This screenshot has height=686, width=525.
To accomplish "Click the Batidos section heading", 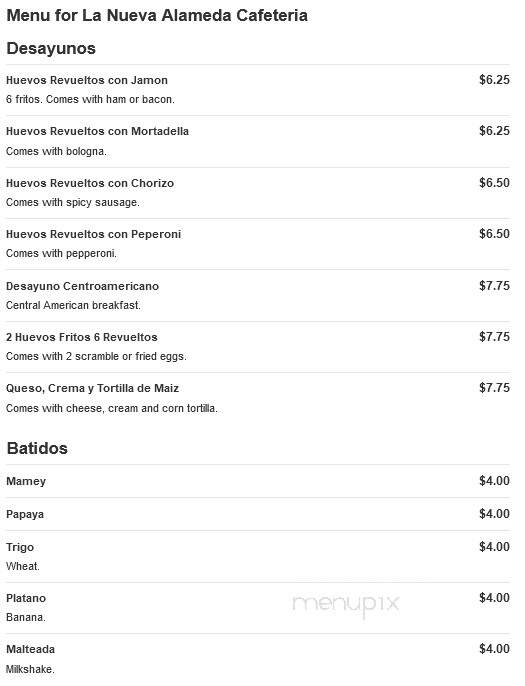I will 37,448.
